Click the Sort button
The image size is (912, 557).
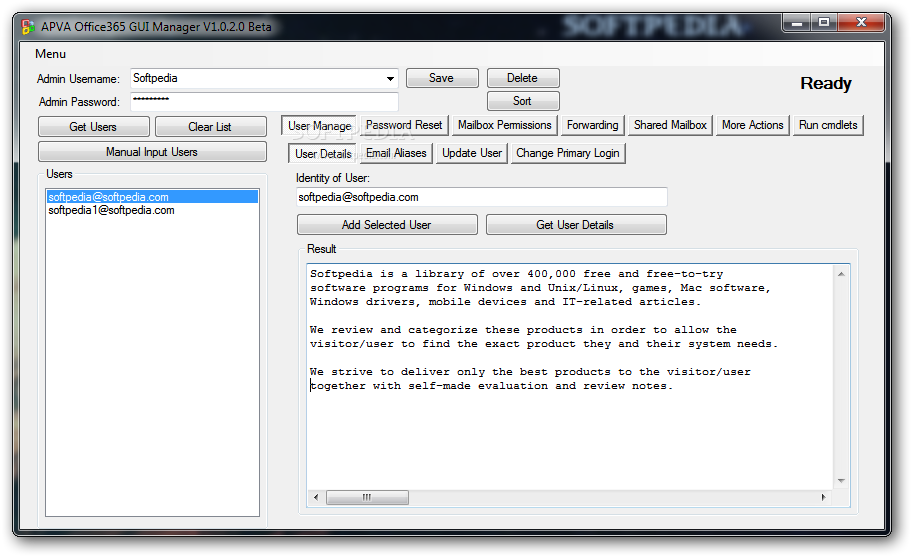[x=523, y=101]
